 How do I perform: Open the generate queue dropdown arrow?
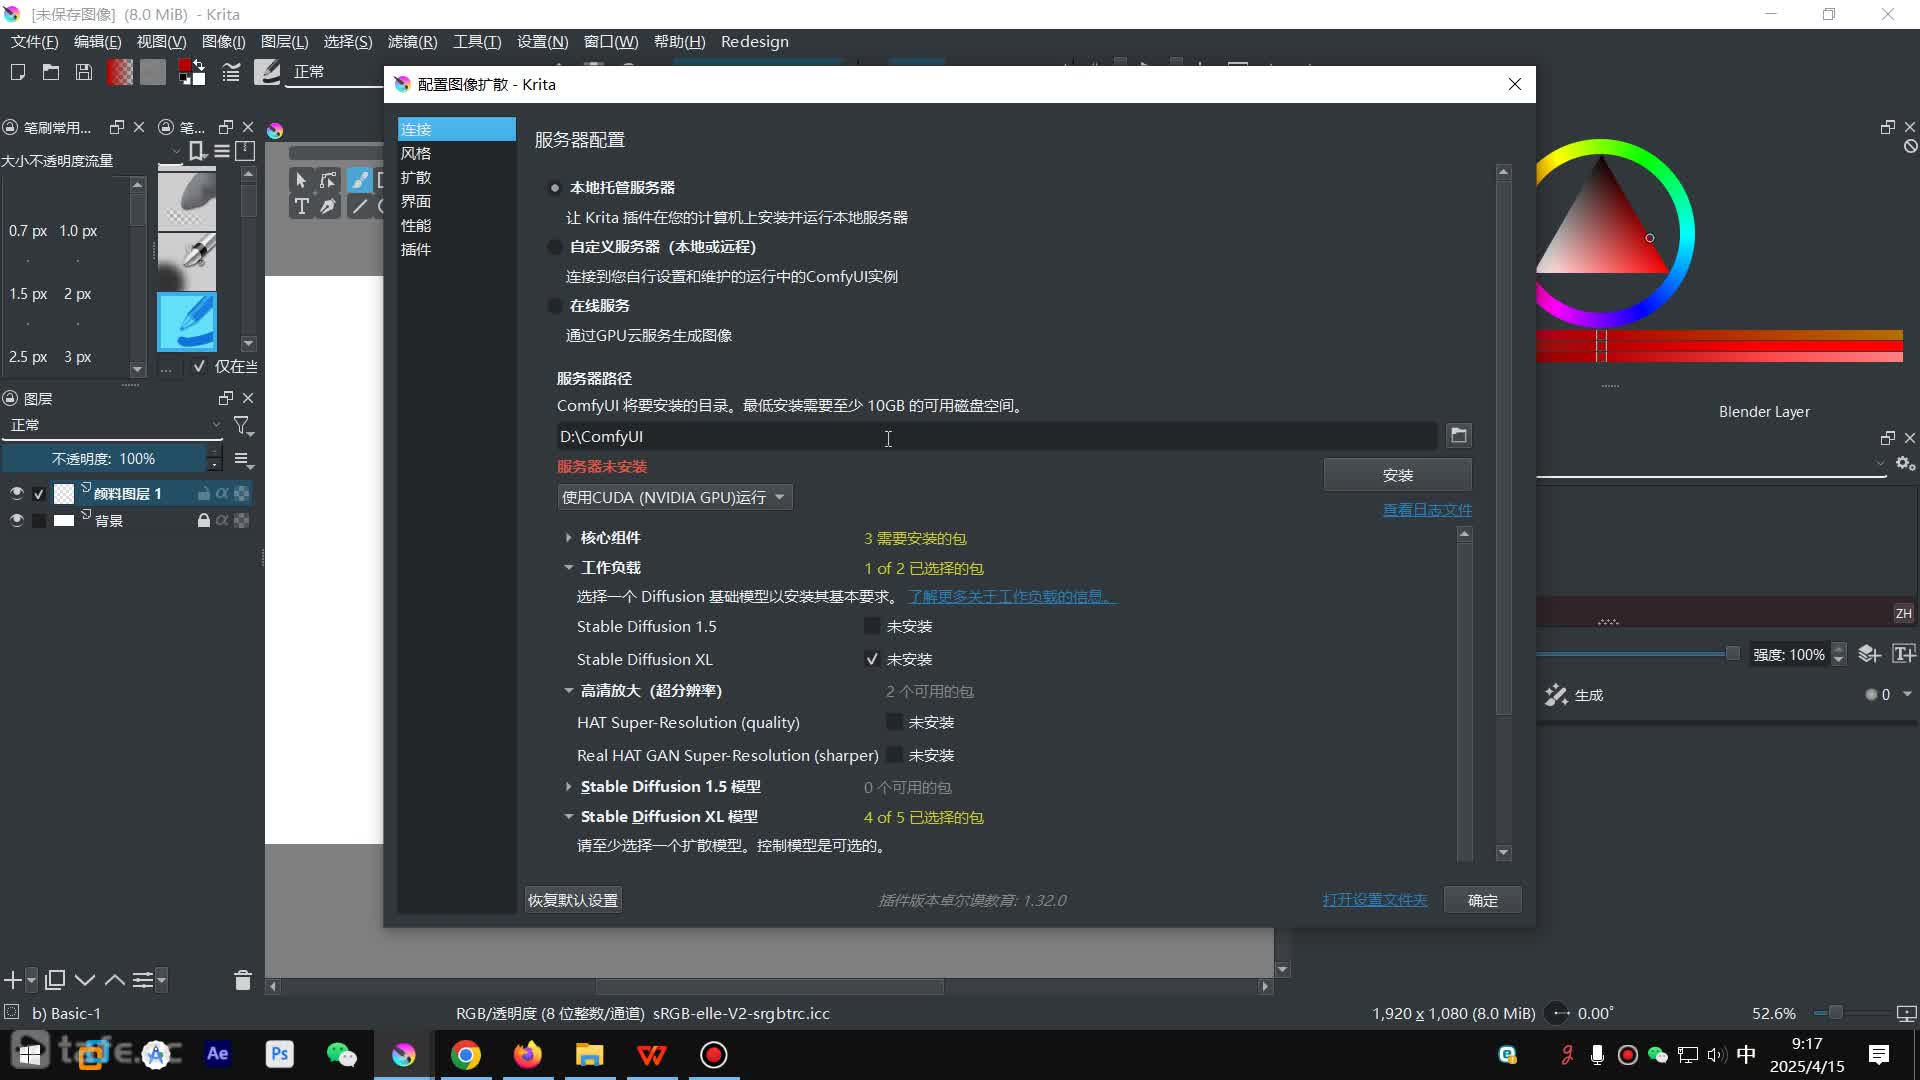pos(1907,694)
